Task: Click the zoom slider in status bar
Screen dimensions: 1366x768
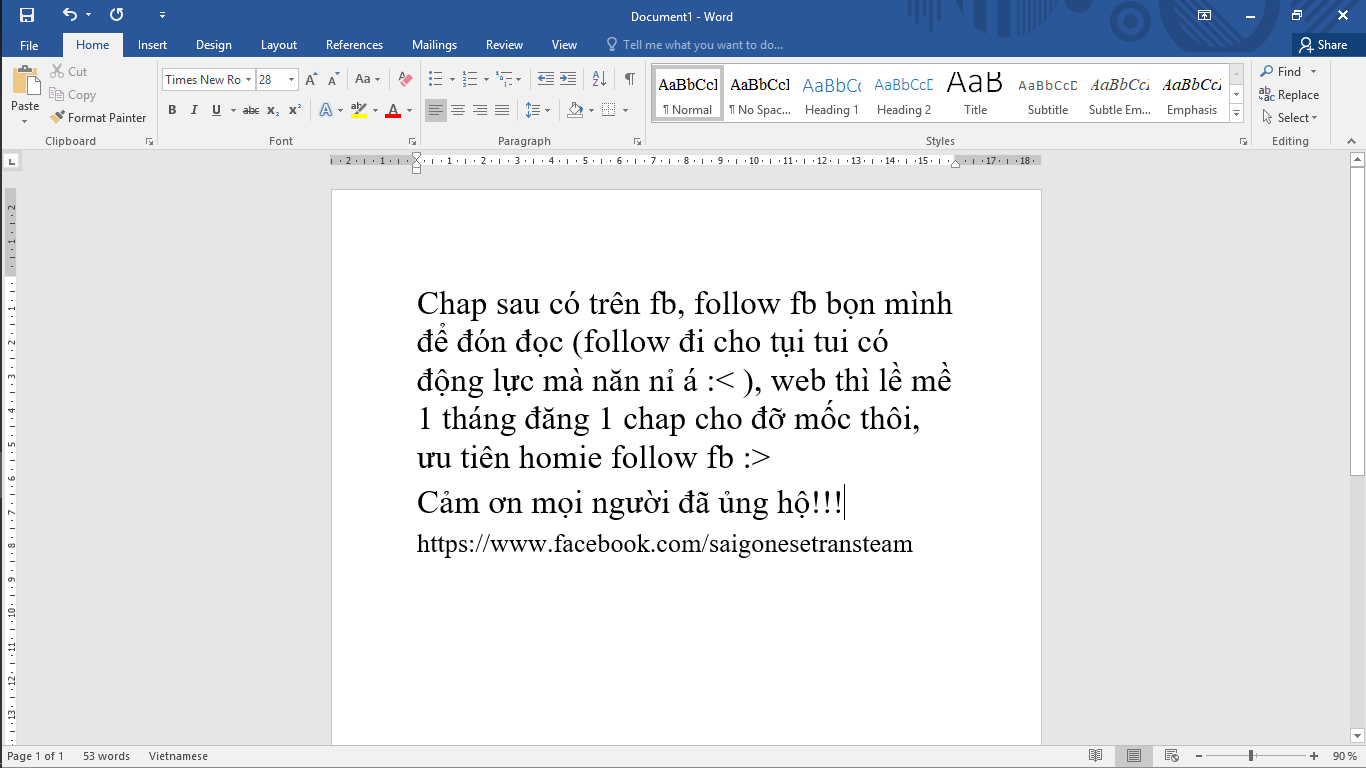Action: point(1250,756)
